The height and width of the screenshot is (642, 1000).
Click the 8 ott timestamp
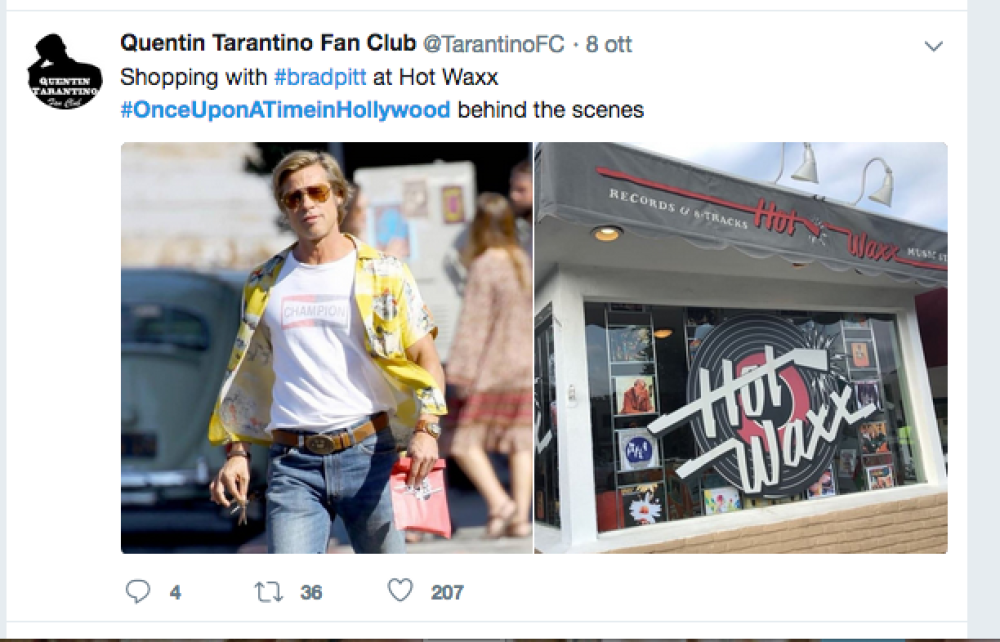click(x=608, y=44)
